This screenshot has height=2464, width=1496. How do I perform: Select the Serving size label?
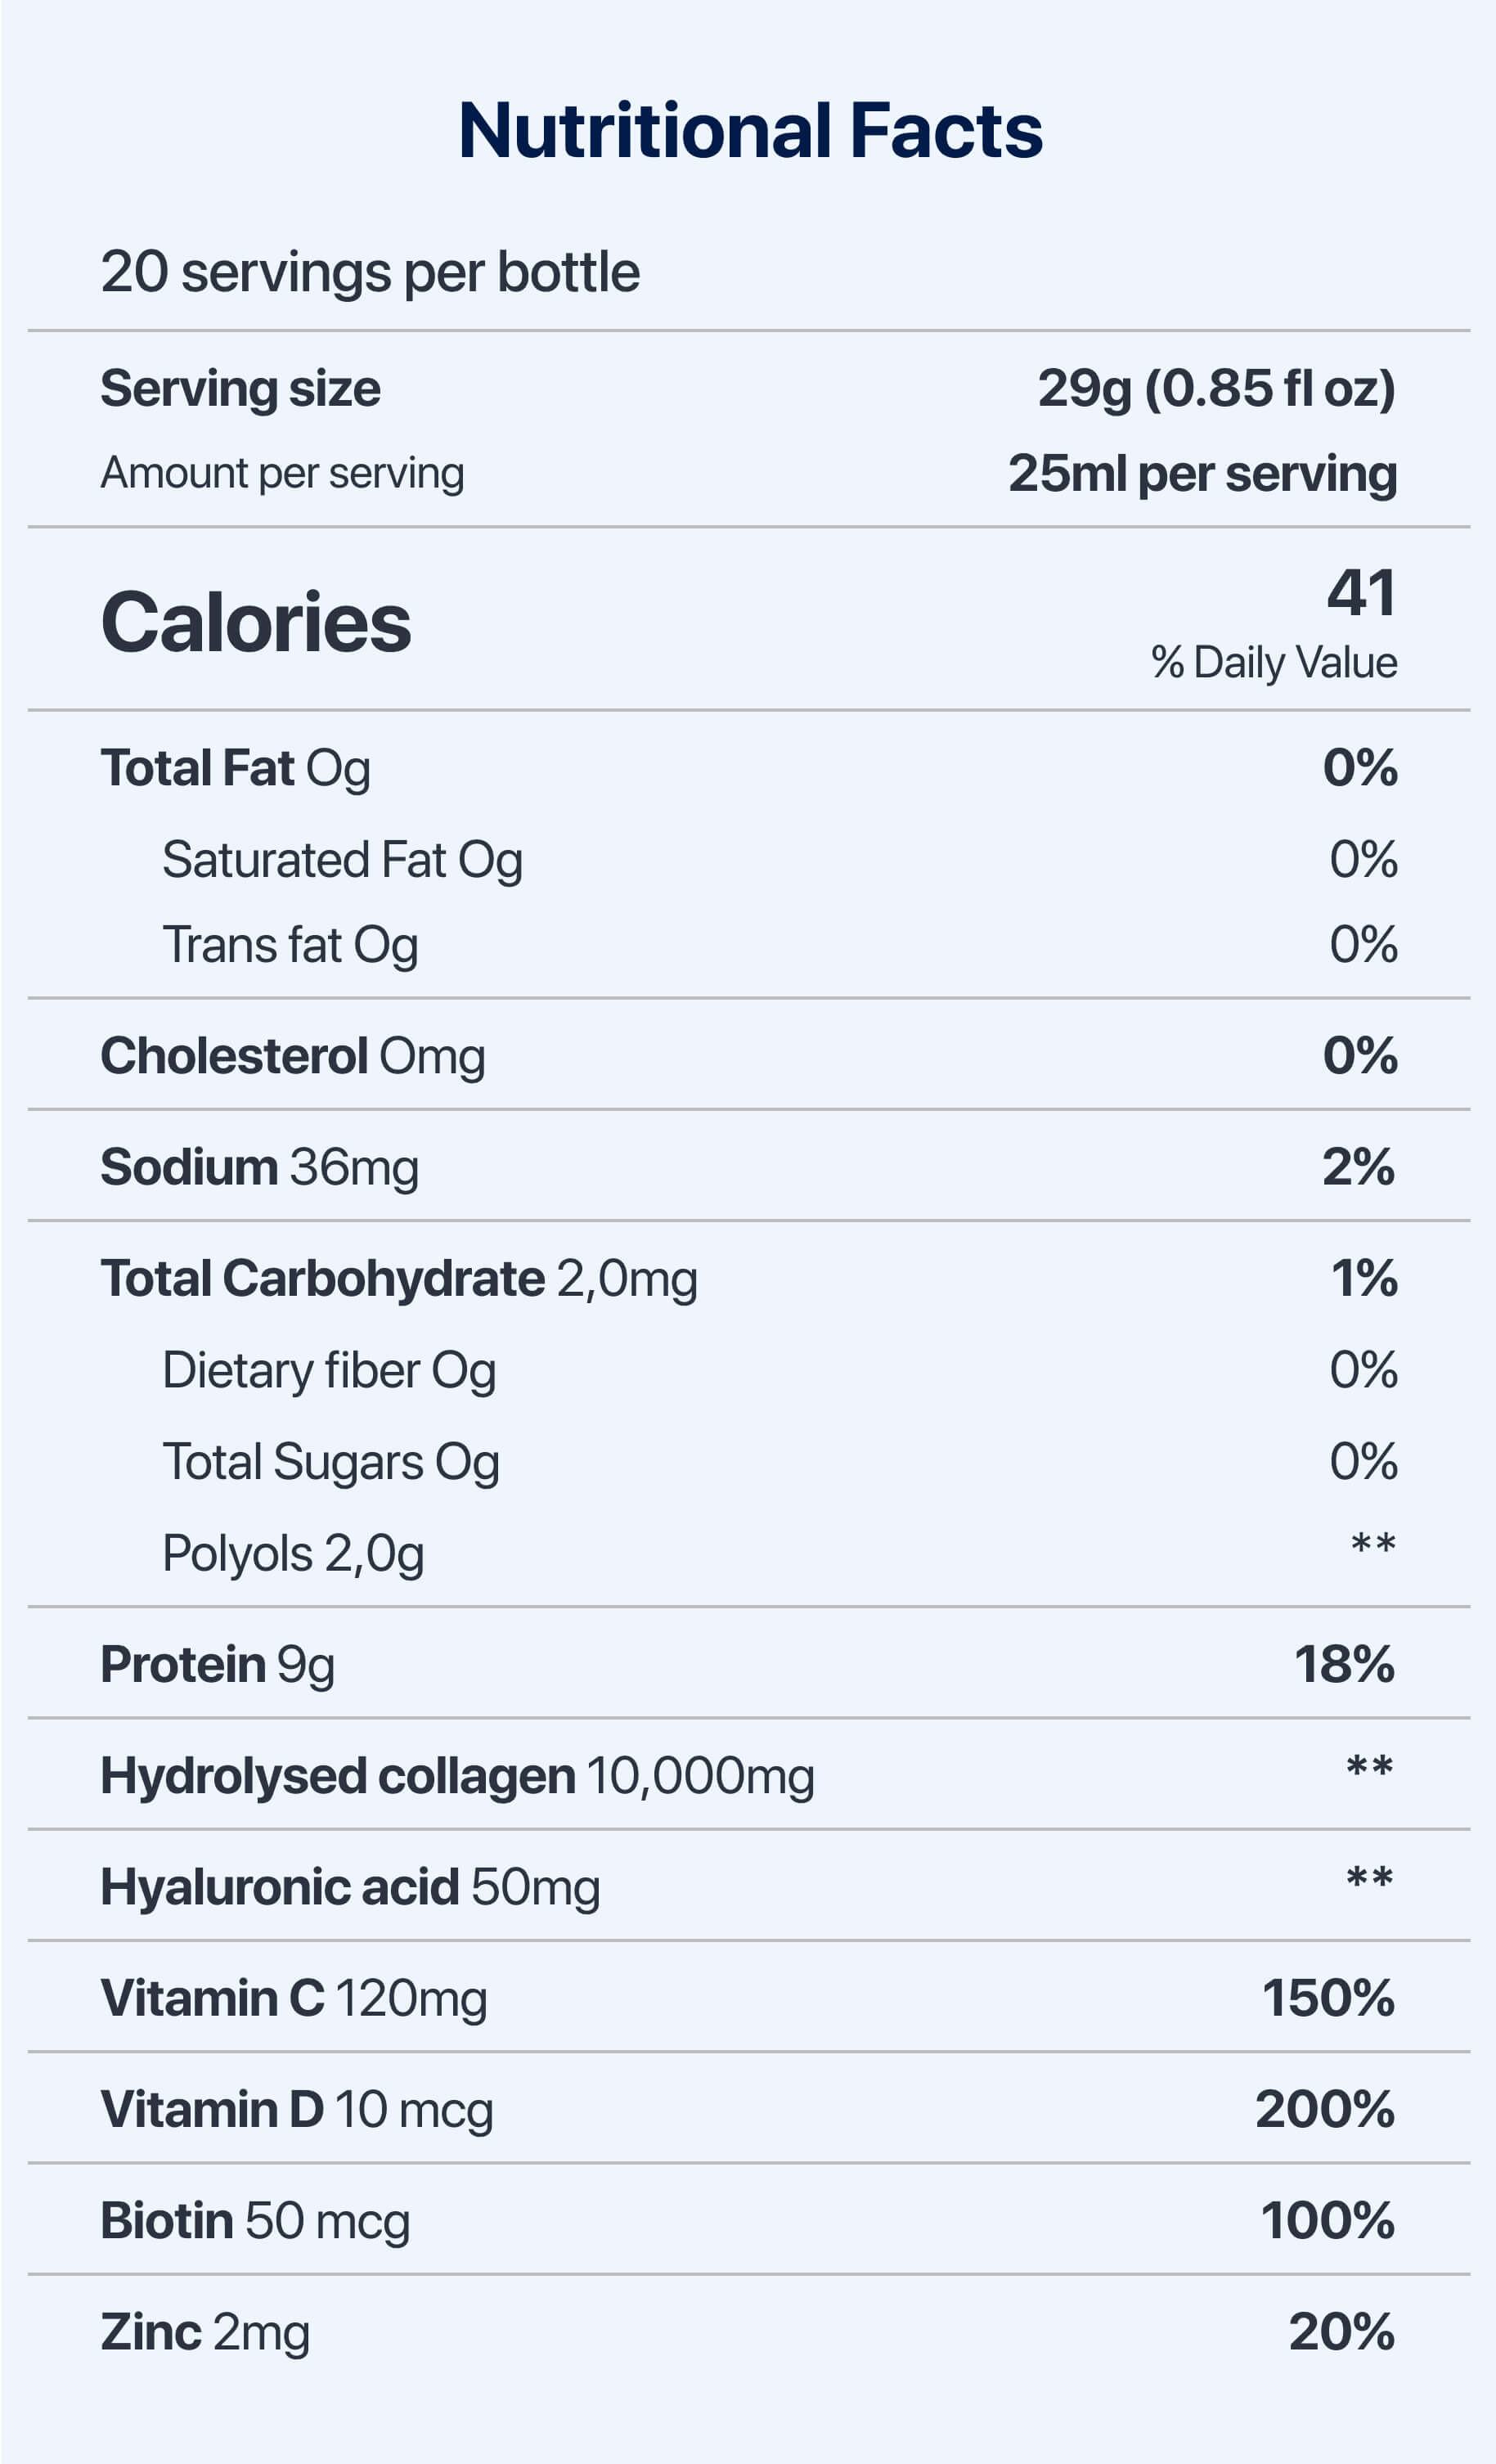(240, 388)
